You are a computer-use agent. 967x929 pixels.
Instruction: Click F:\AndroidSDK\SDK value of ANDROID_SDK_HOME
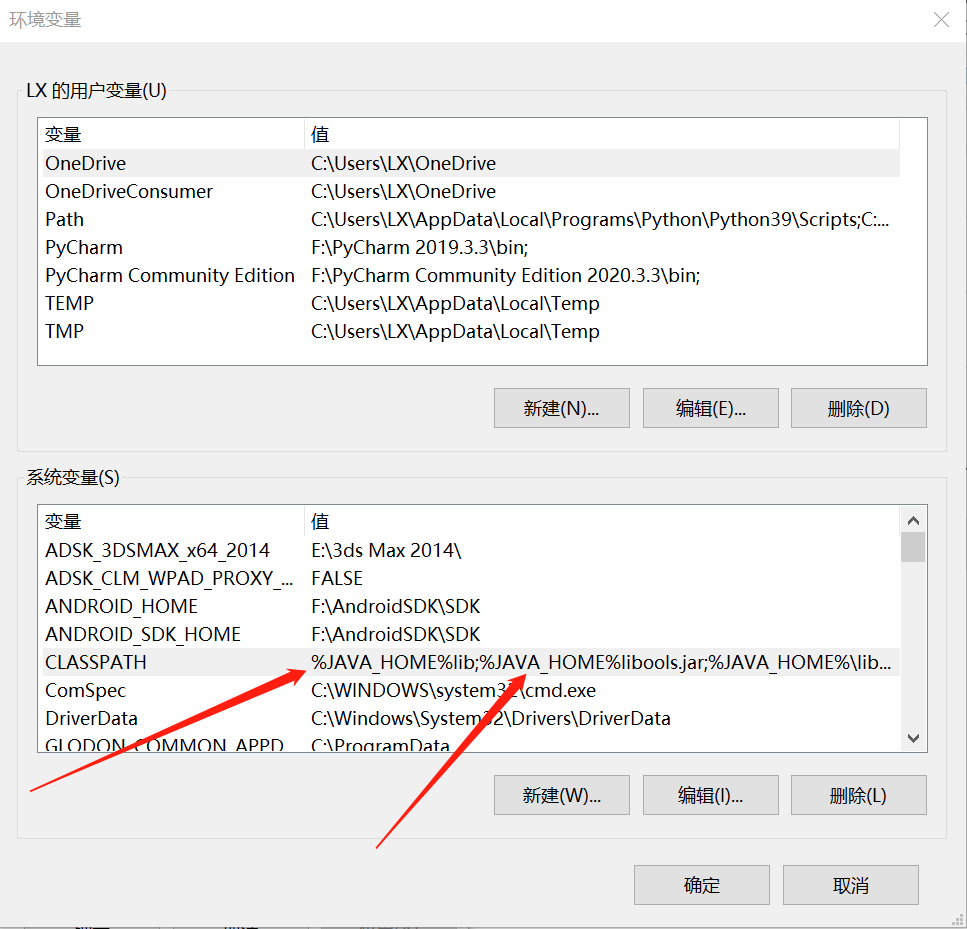click(x=395, y=634)
